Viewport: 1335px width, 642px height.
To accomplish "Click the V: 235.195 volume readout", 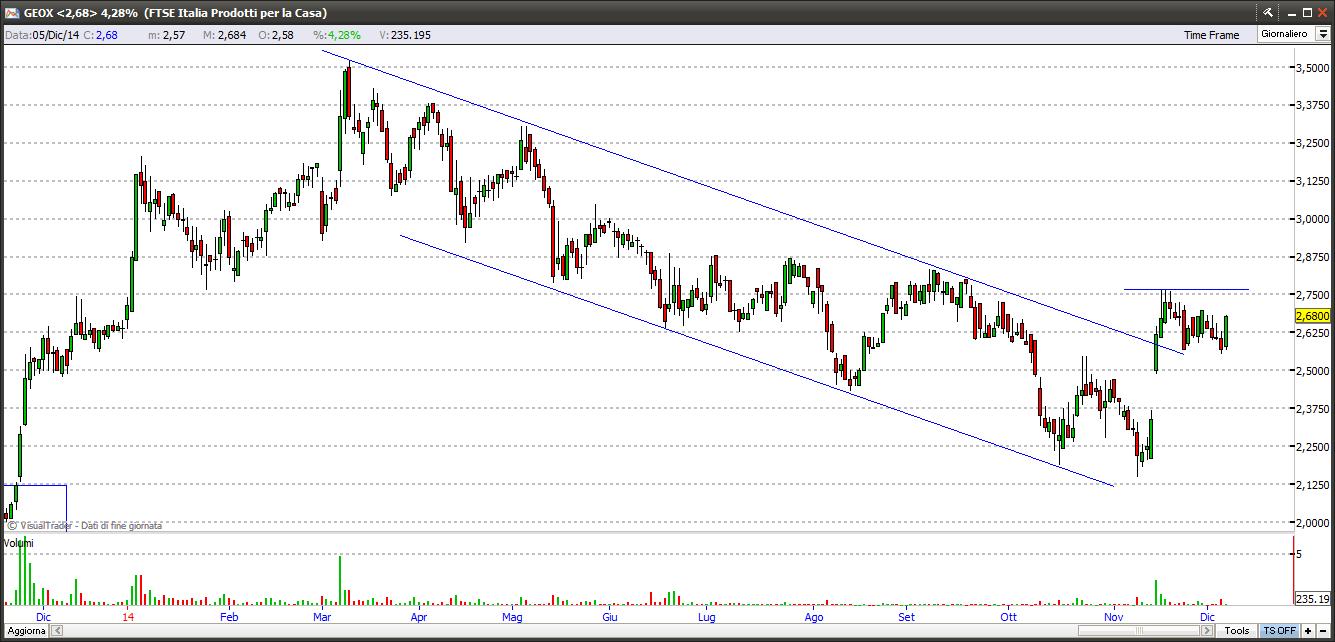I will (x=405, y=34).
